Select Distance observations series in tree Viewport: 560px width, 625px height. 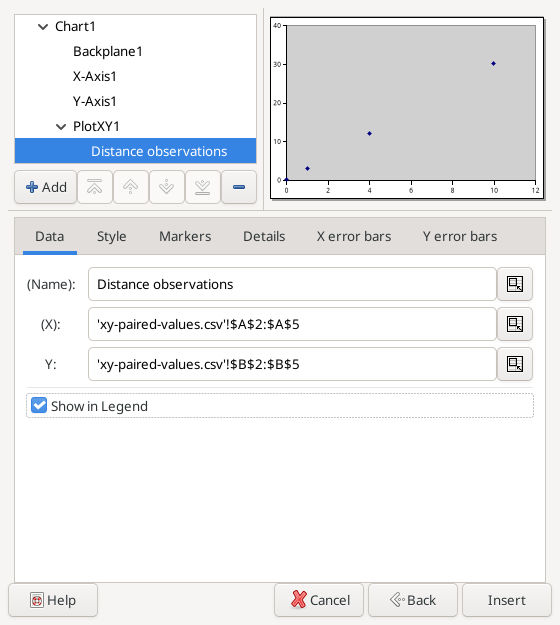135,151
